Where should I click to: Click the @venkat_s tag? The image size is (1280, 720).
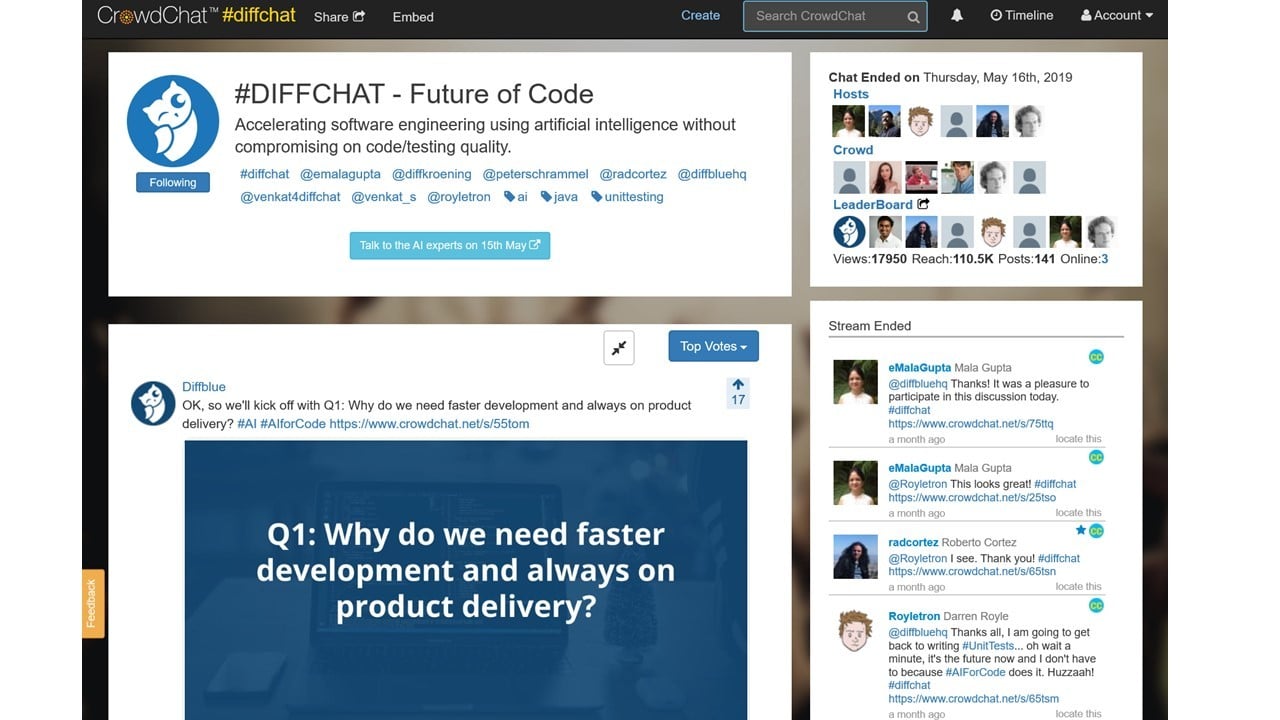(x=384, y=197)
